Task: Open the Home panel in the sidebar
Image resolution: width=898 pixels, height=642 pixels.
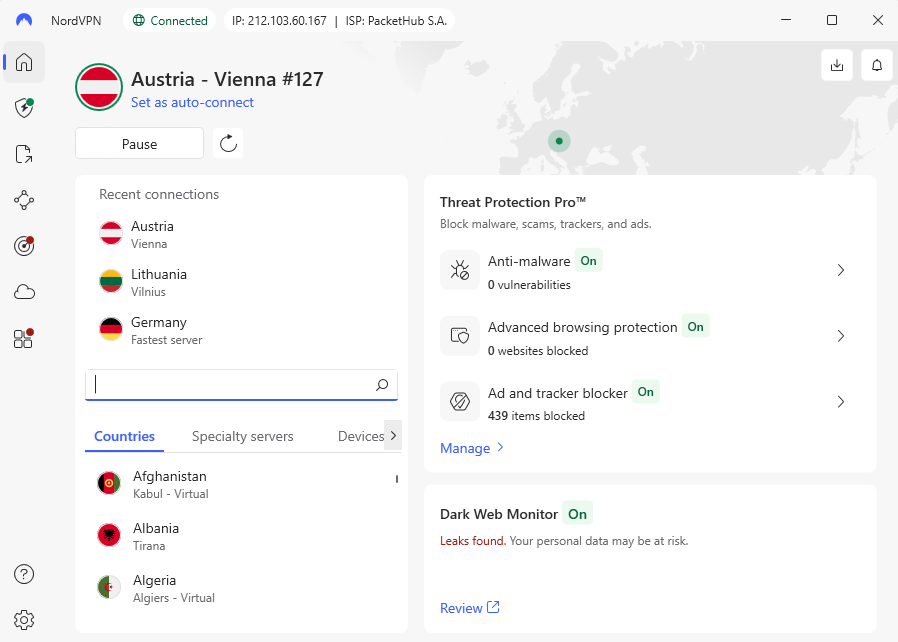Action: click(23, 62)
